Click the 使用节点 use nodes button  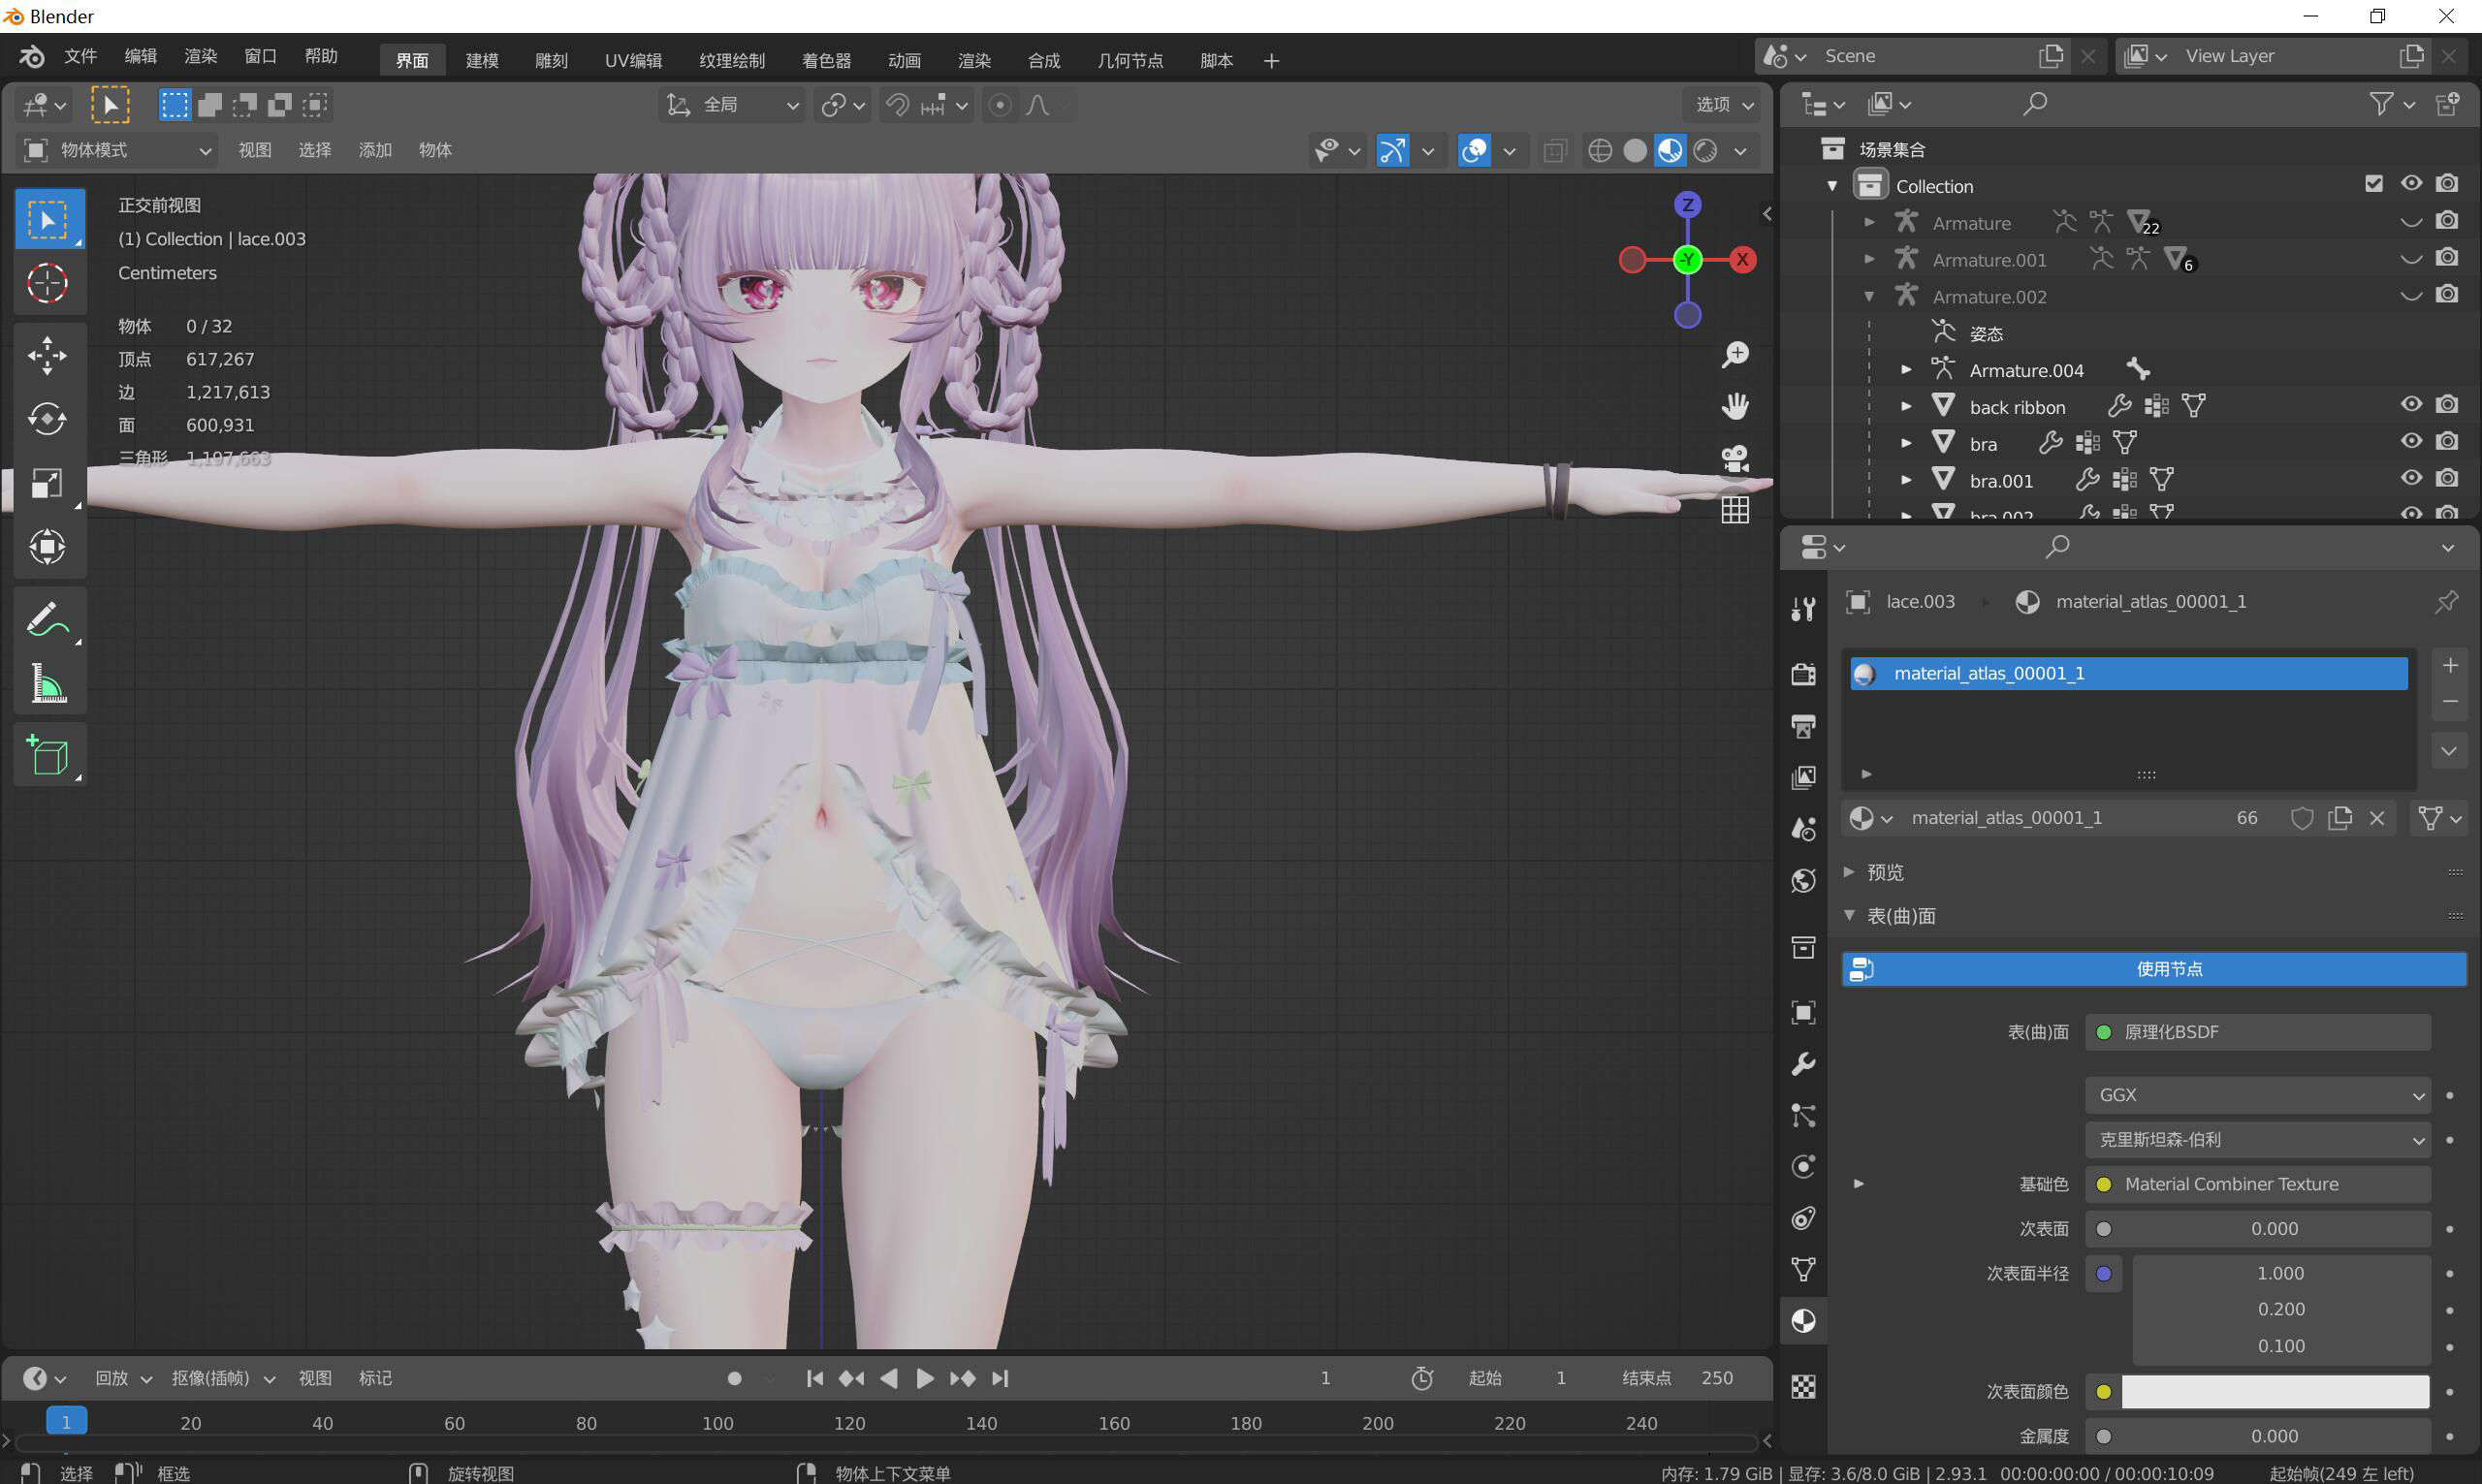pos(2154,969)
